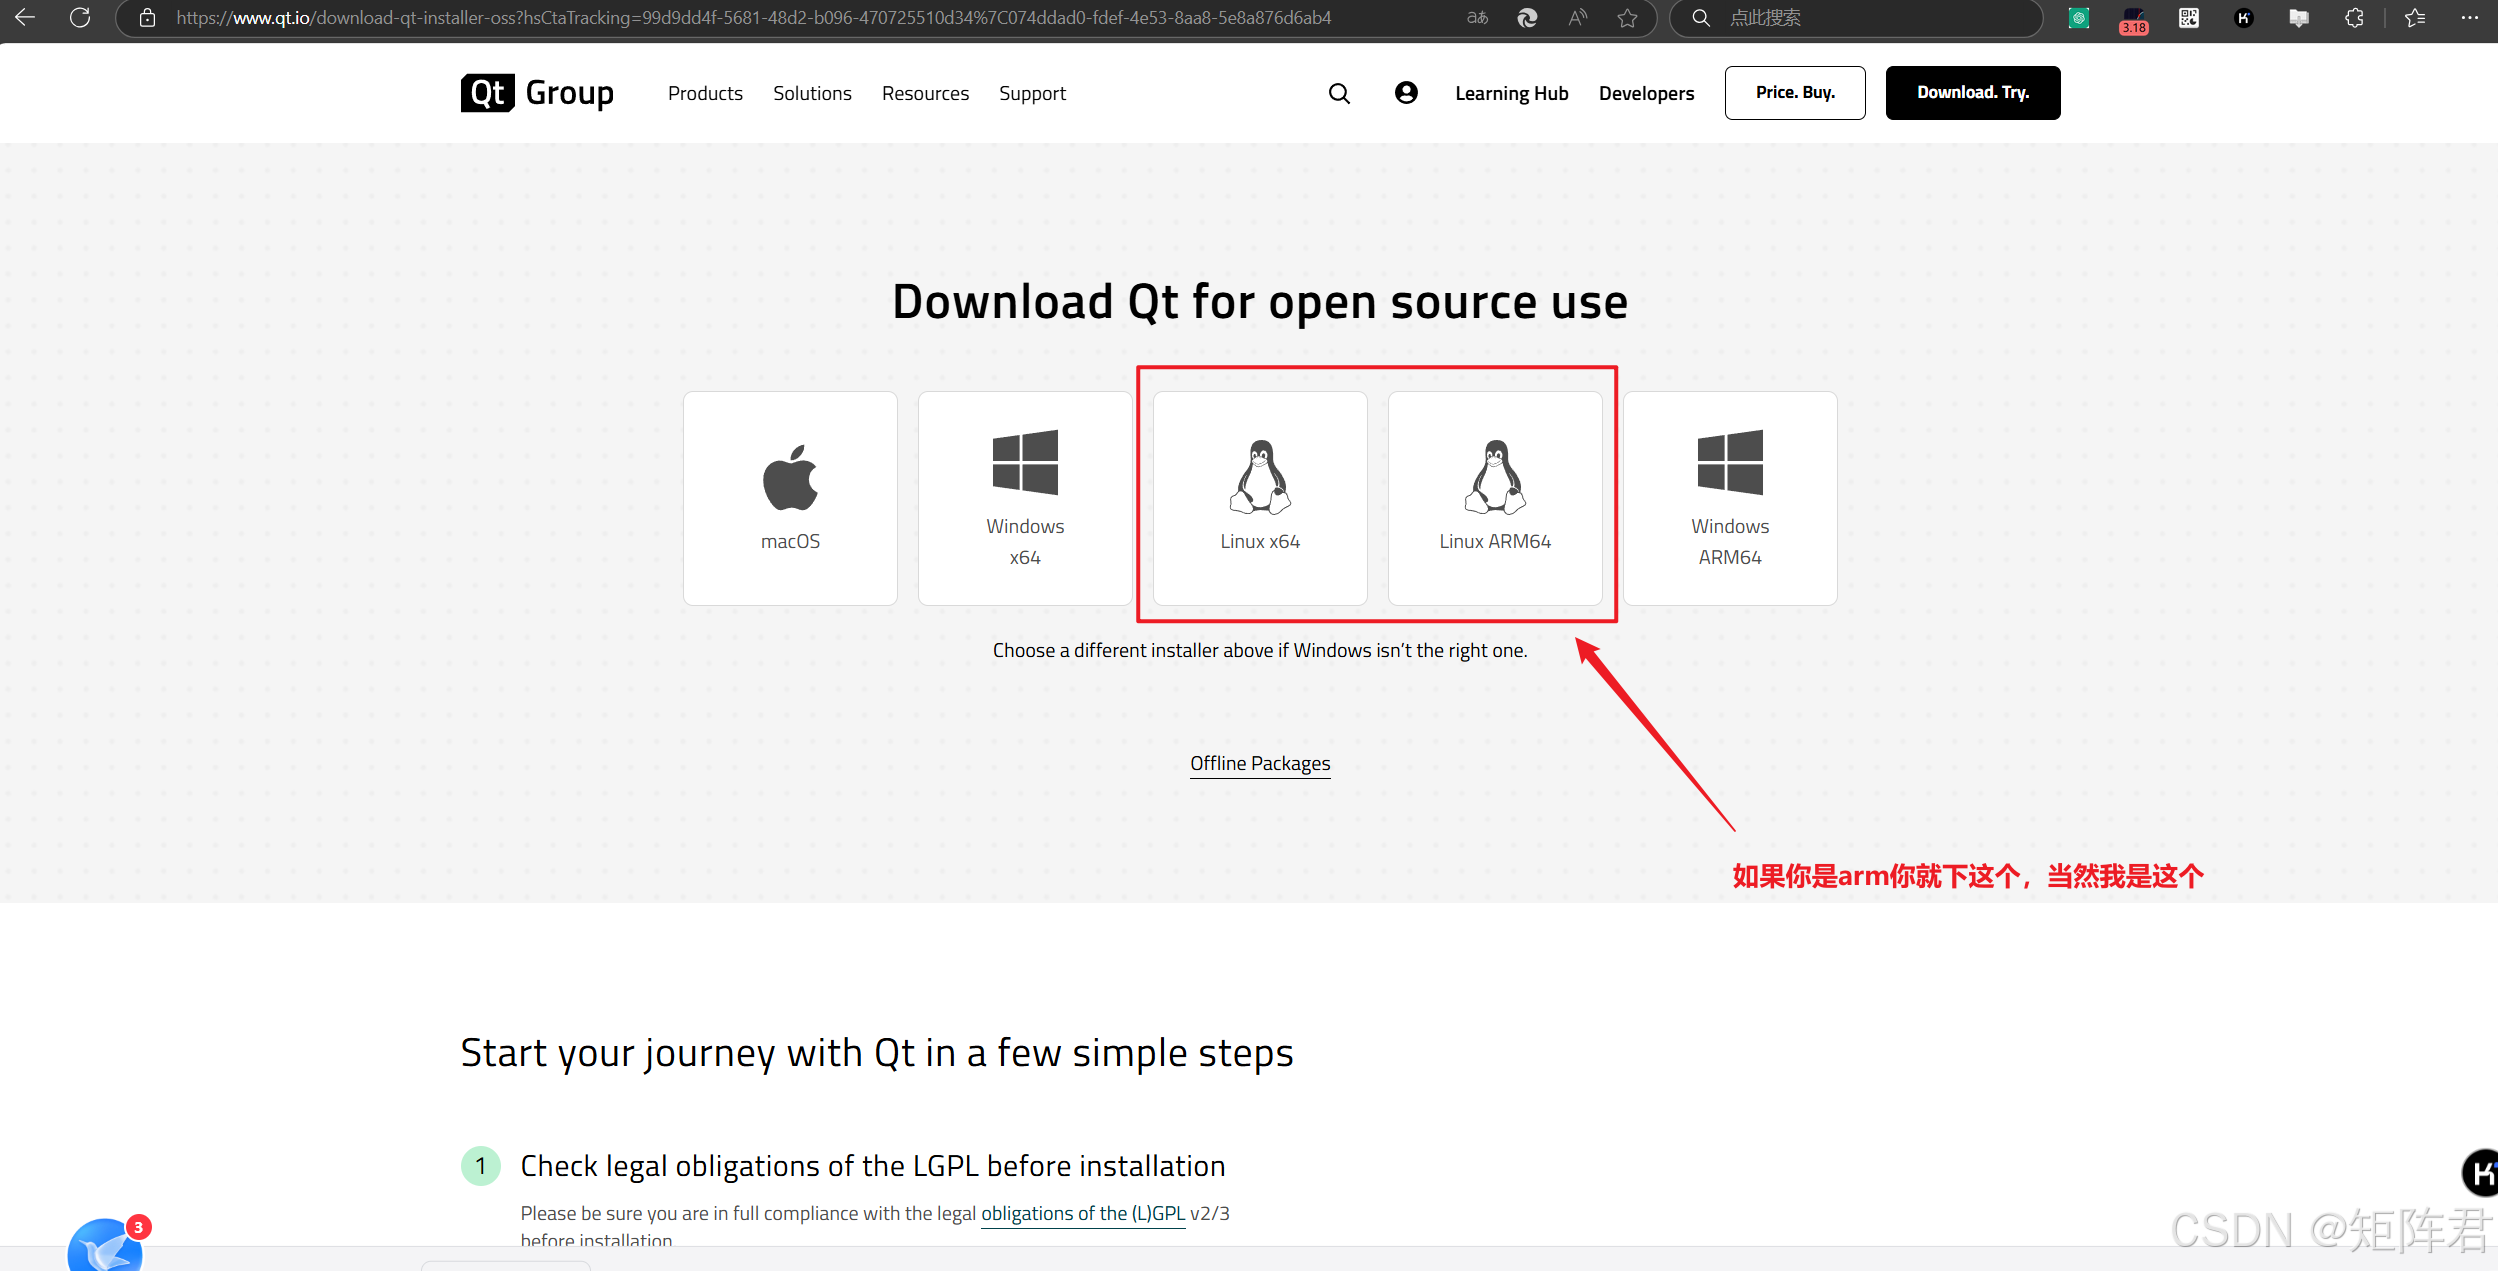Choose the Linux ARM64 installer
The width and height of the screenshot is (2498, 1271).
coord(1495,498)
